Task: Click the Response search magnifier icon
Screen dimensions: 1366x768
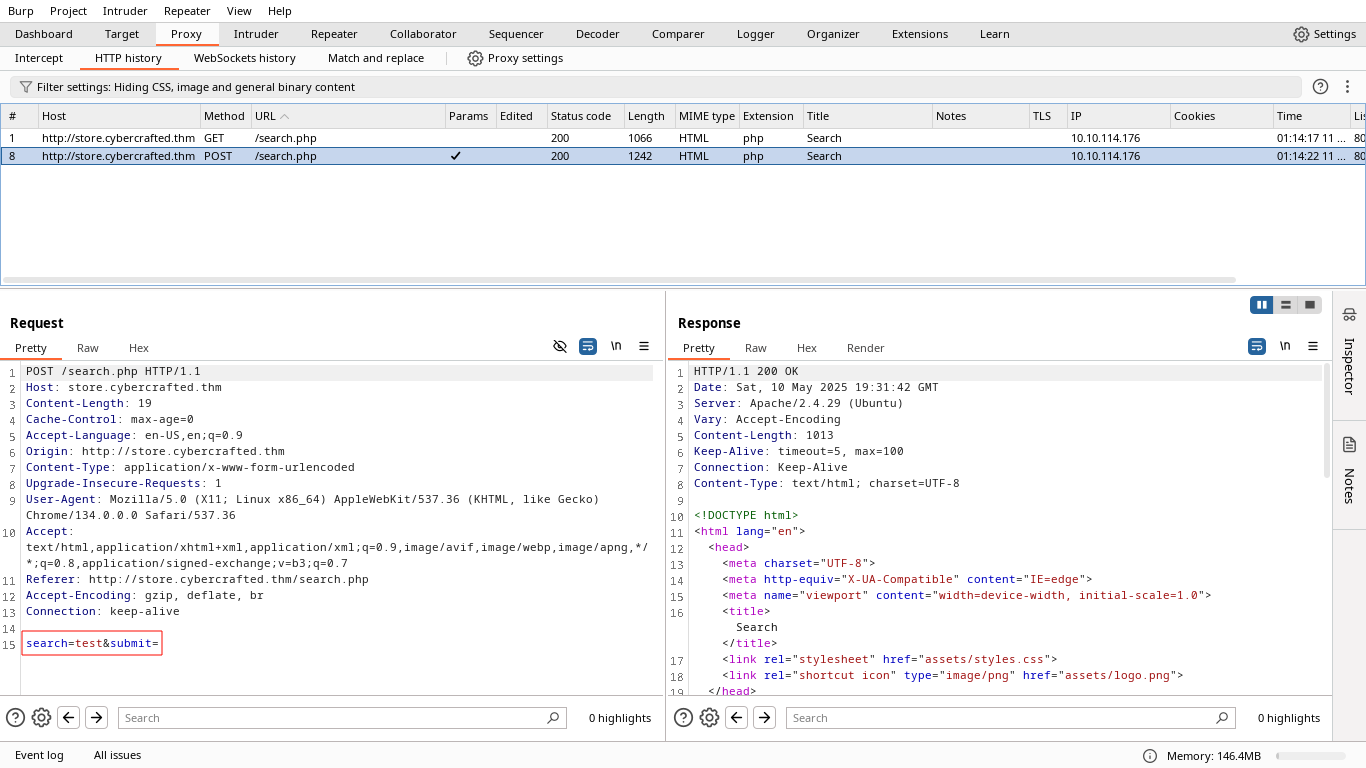Action: pyautogui.click(x=1222, y=718)
